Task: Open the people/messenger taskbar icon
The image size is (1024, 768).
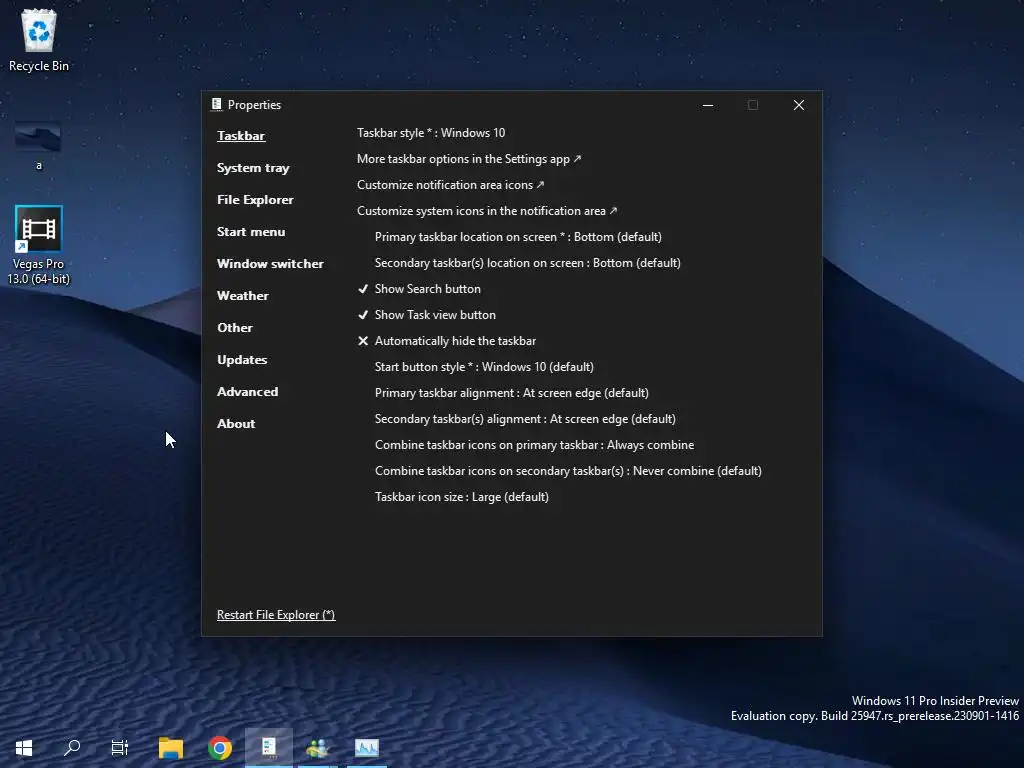Action: [x=317, y=748]
